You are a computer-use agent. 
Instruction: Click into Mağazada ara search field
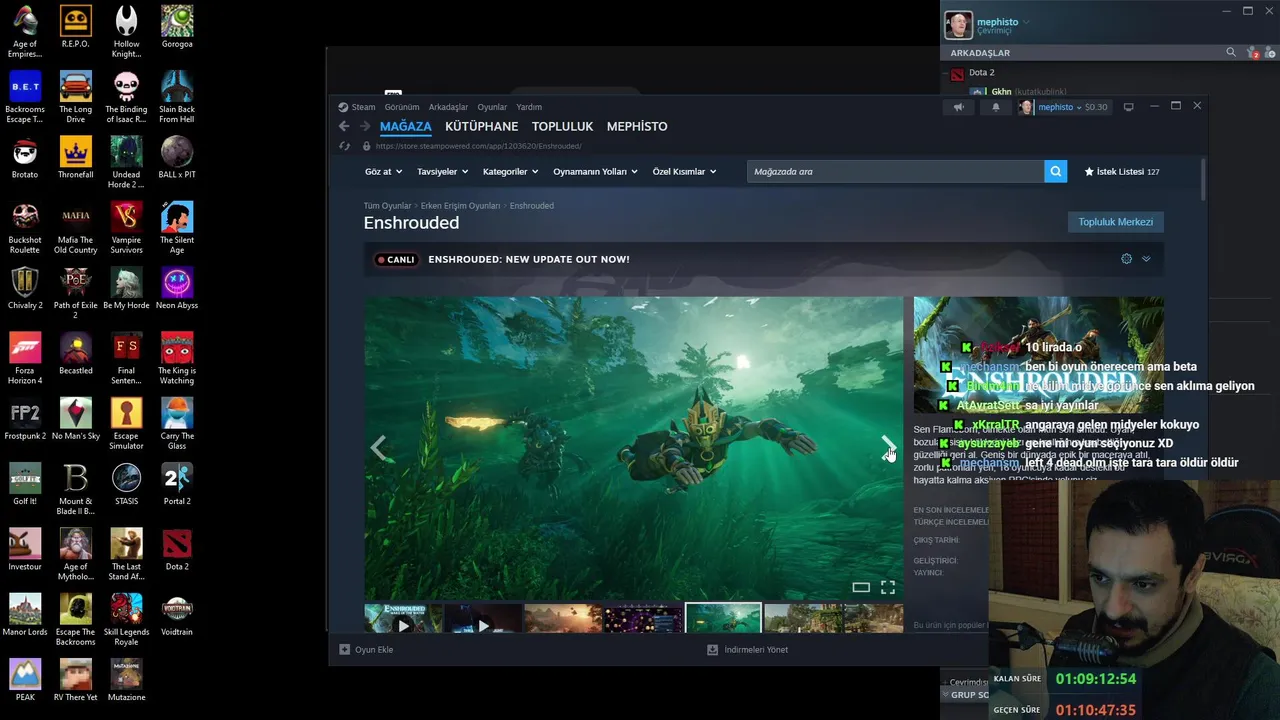click(x=895, y=171)
